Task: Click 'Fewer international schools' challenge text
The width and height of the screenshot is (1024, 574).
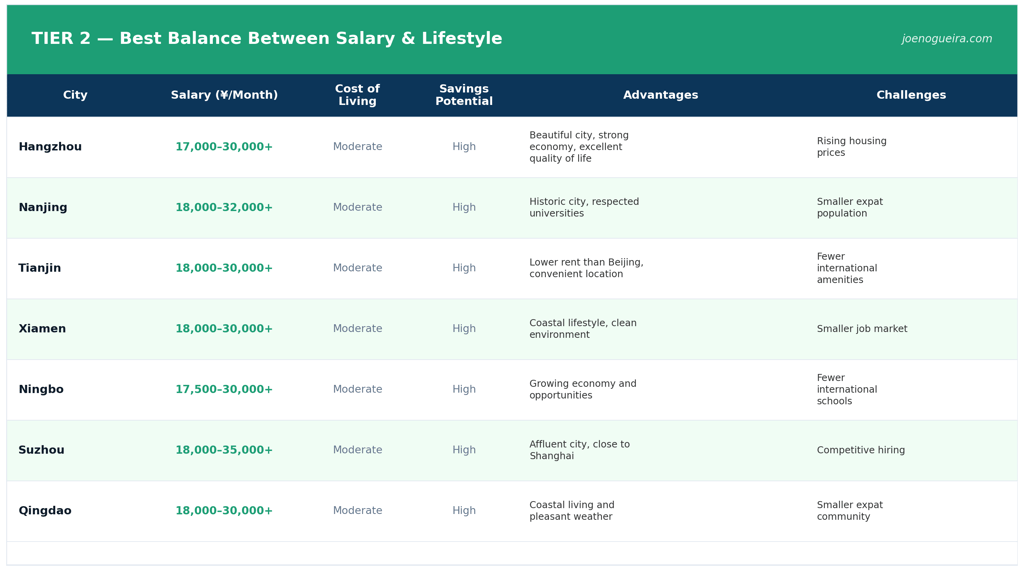Action: (x=847, y=389)
